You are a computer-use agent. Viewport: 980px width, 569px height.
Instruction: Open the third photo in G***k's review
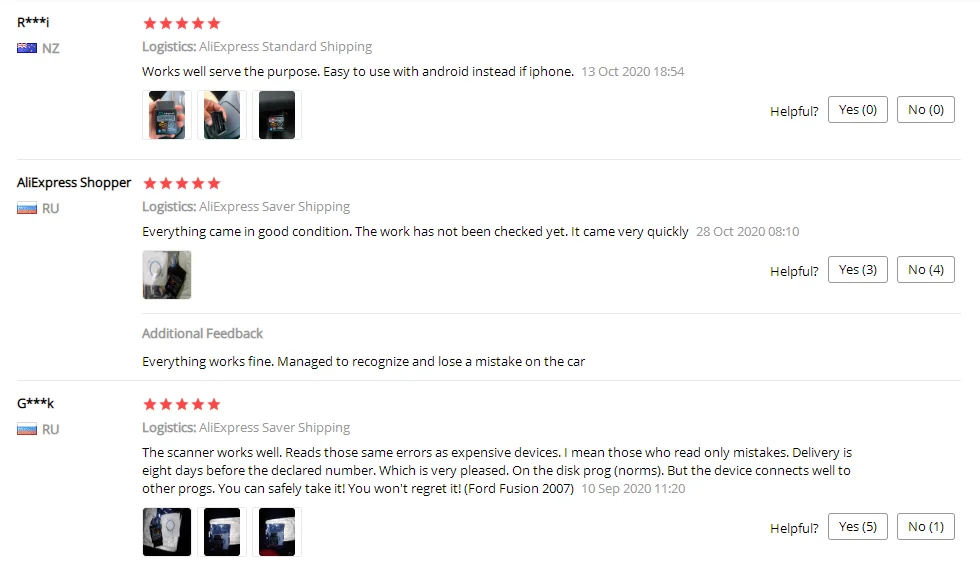(x=277, y=532)
